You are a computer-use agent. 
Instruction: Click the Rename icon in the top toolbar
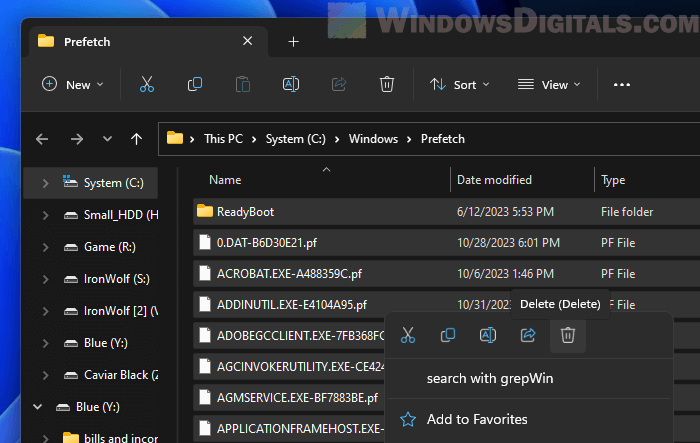point(291,84)
